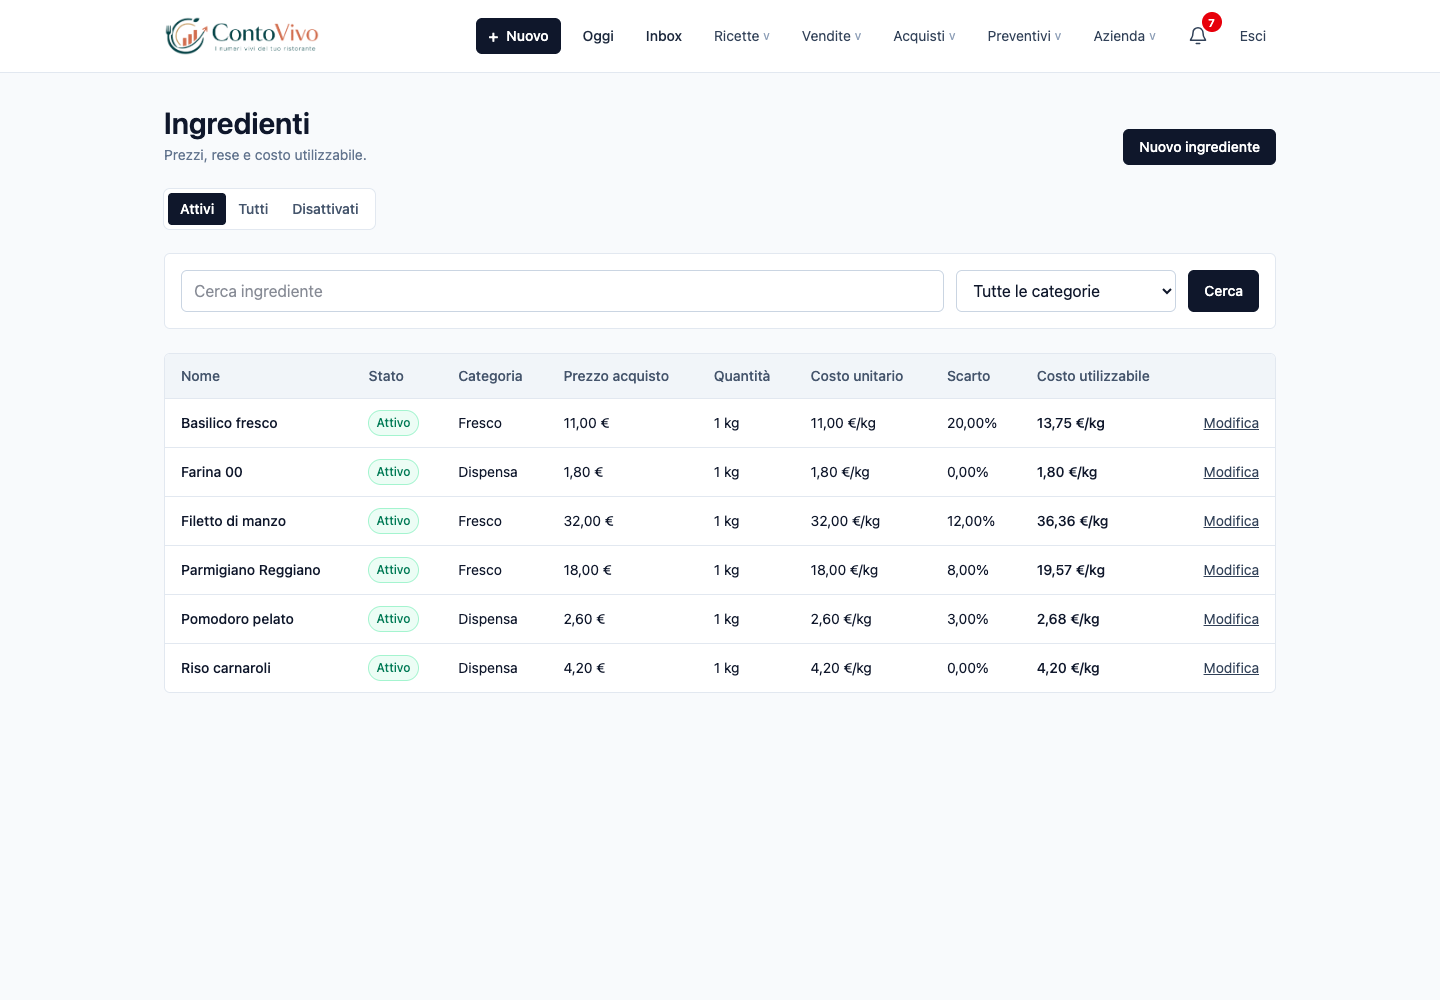Click the ContoVivo logo
The height and width of the screenshot is (1000, 1440).
[x=242, y=36]
